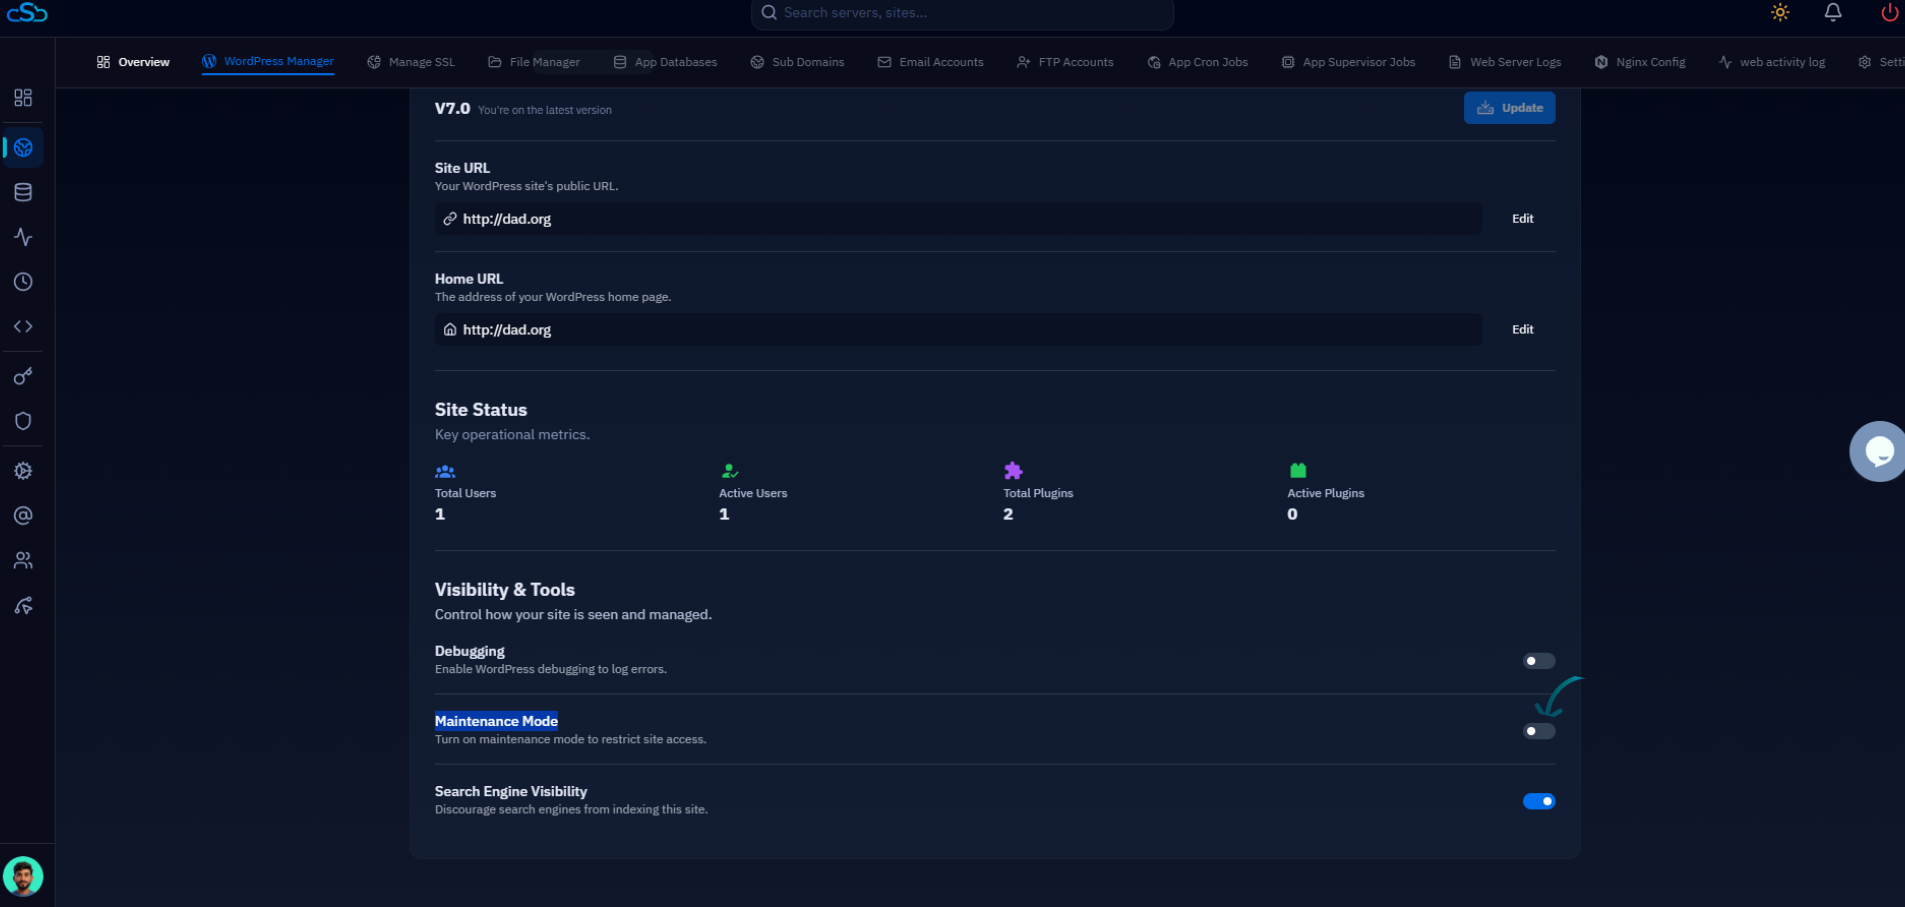Click the Site URL http://dad.org field

958,219
